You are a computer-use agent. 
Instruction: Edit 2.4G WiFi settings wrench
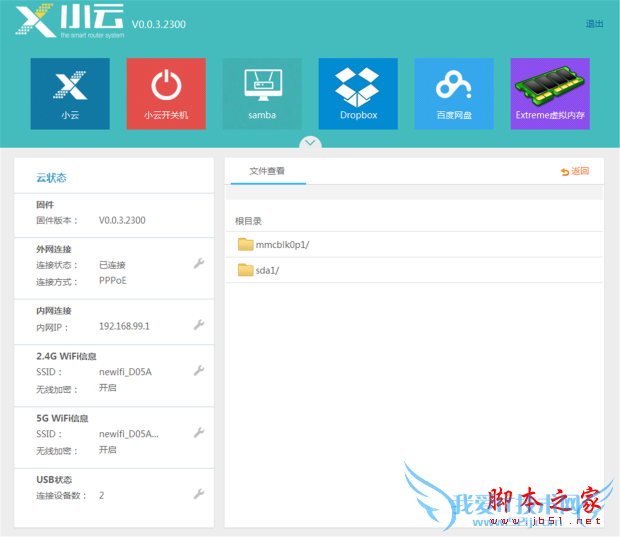point(199,371)
